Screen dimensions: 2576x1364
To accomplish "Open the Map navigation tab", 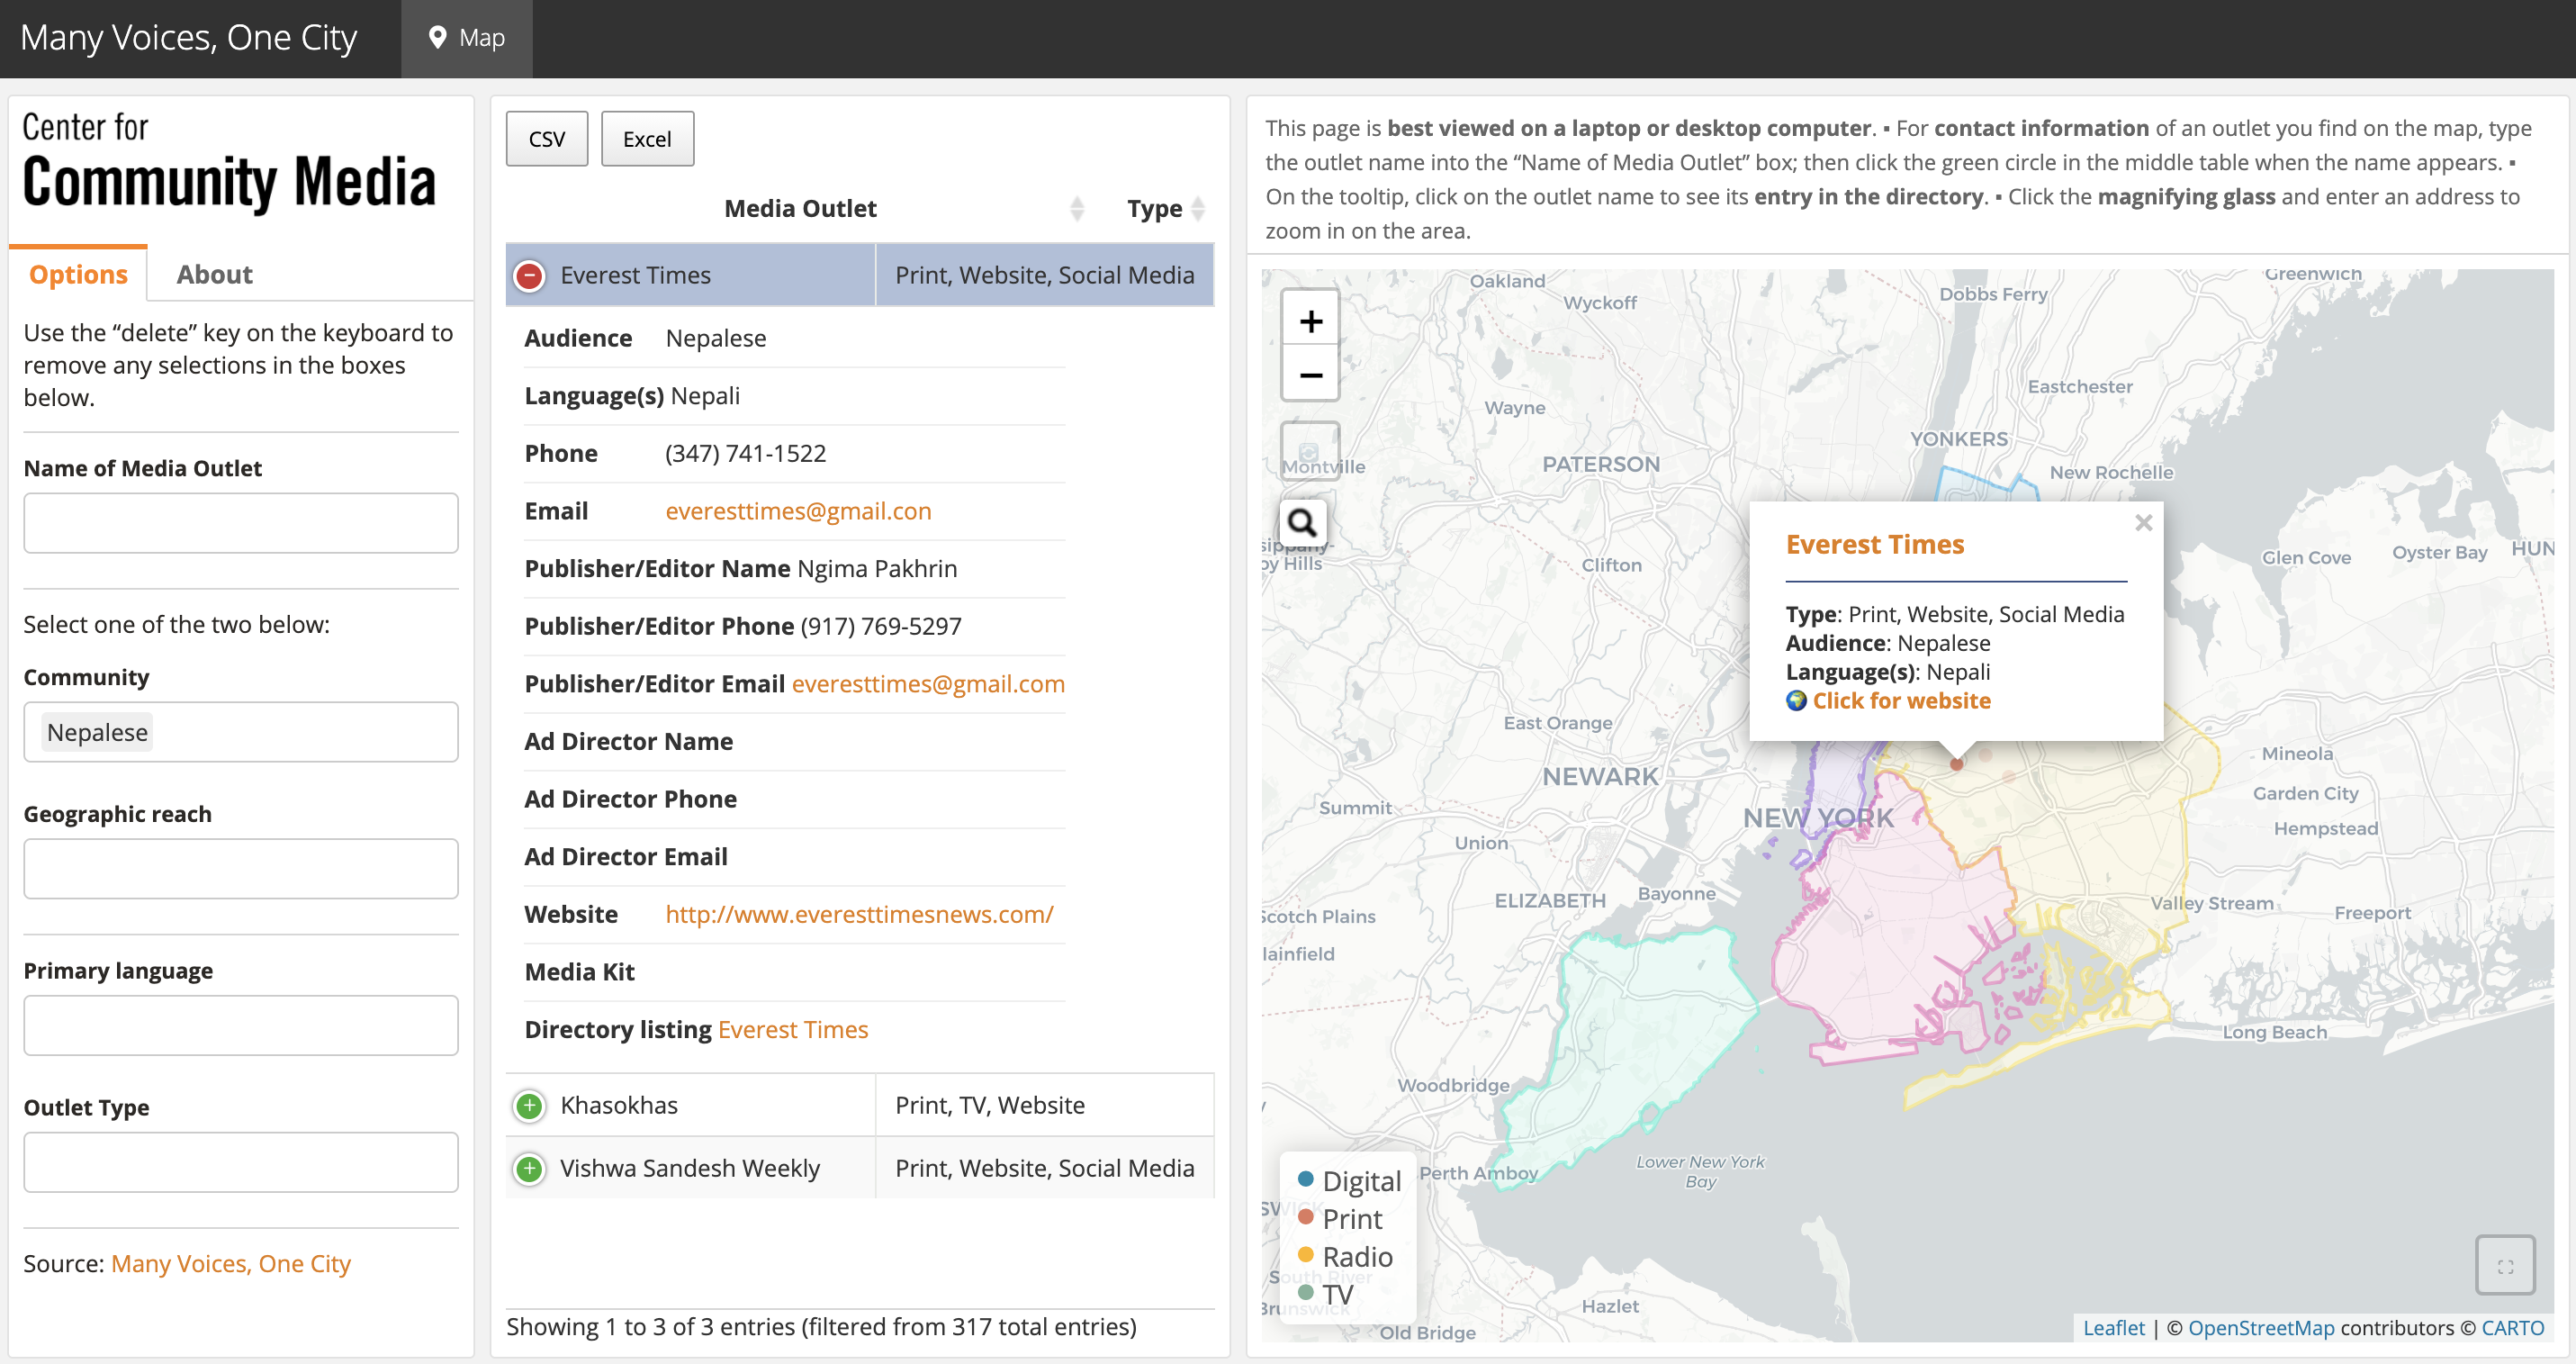I will pos(467,38).
